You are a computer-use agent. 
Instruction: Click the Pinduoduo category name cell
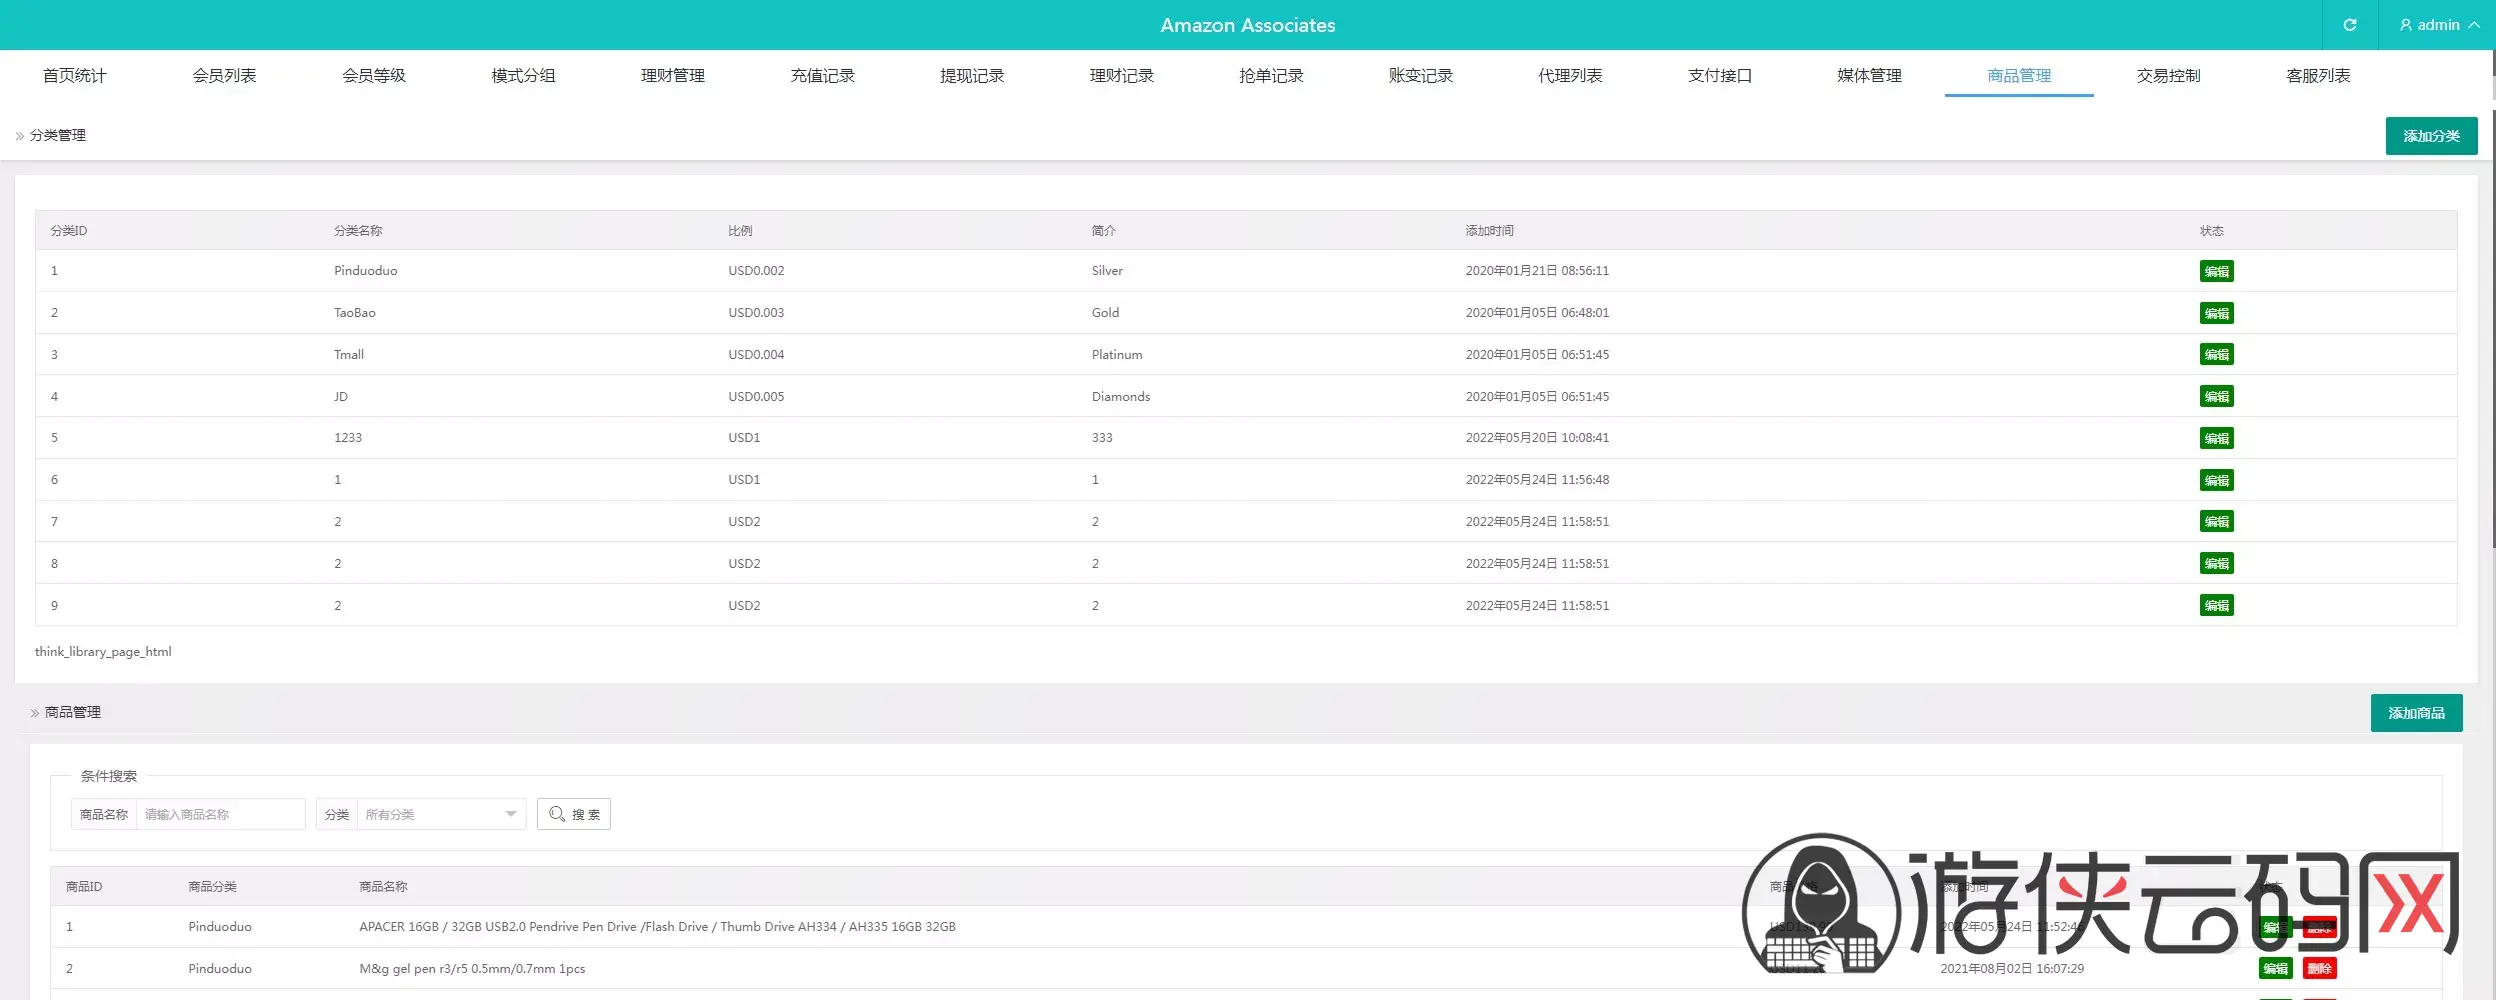[366, 271]
